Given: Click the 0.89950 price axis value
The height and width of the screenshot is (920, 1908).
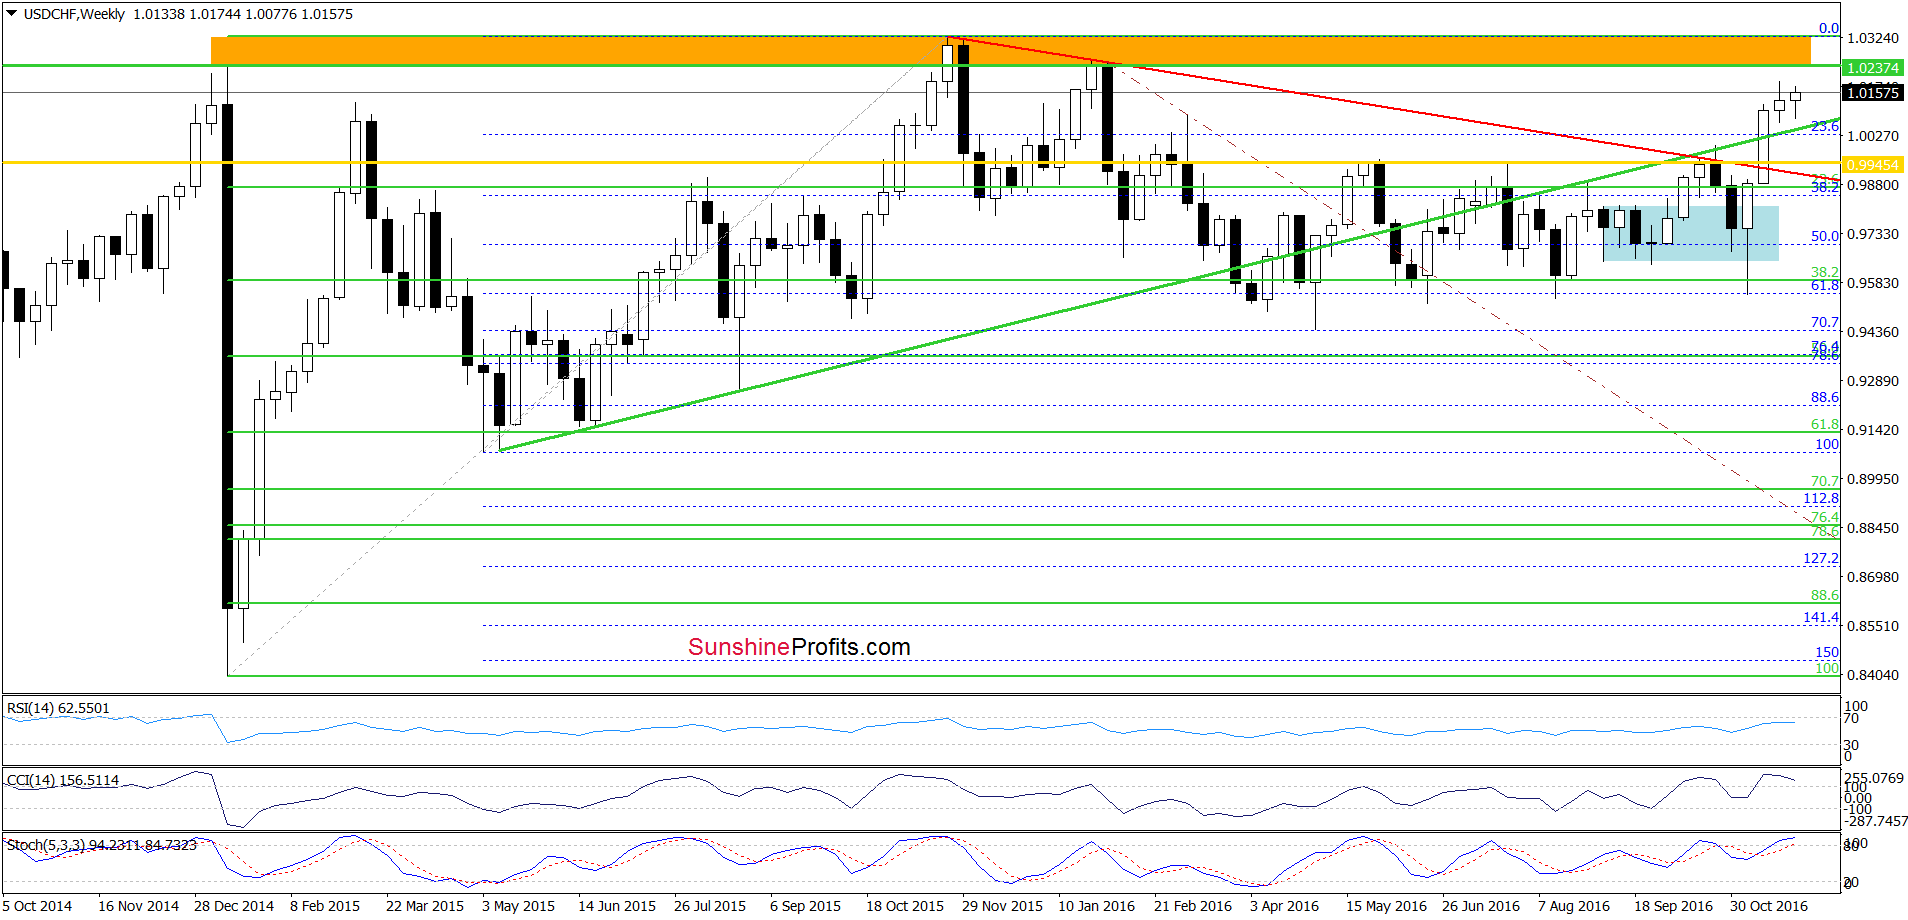Looking at the screenshot, I should pos(1872,479).
